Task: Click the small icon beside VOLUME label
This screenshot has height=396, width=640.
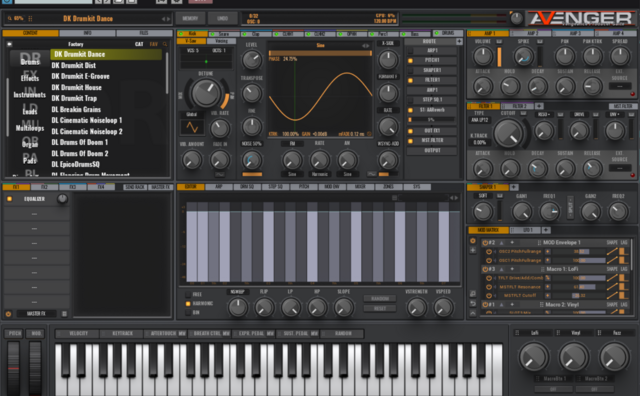Action: [499, 42]
